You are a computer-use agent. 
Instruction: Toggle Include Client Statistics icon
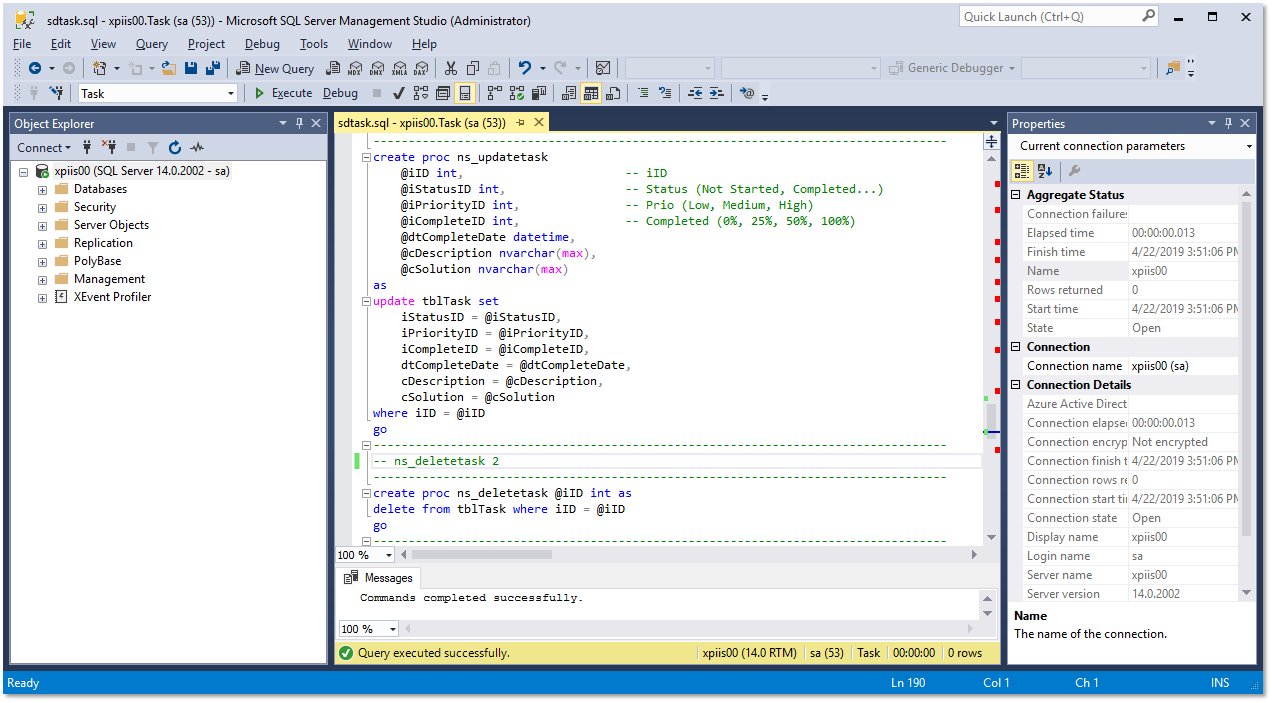[540, 93]
